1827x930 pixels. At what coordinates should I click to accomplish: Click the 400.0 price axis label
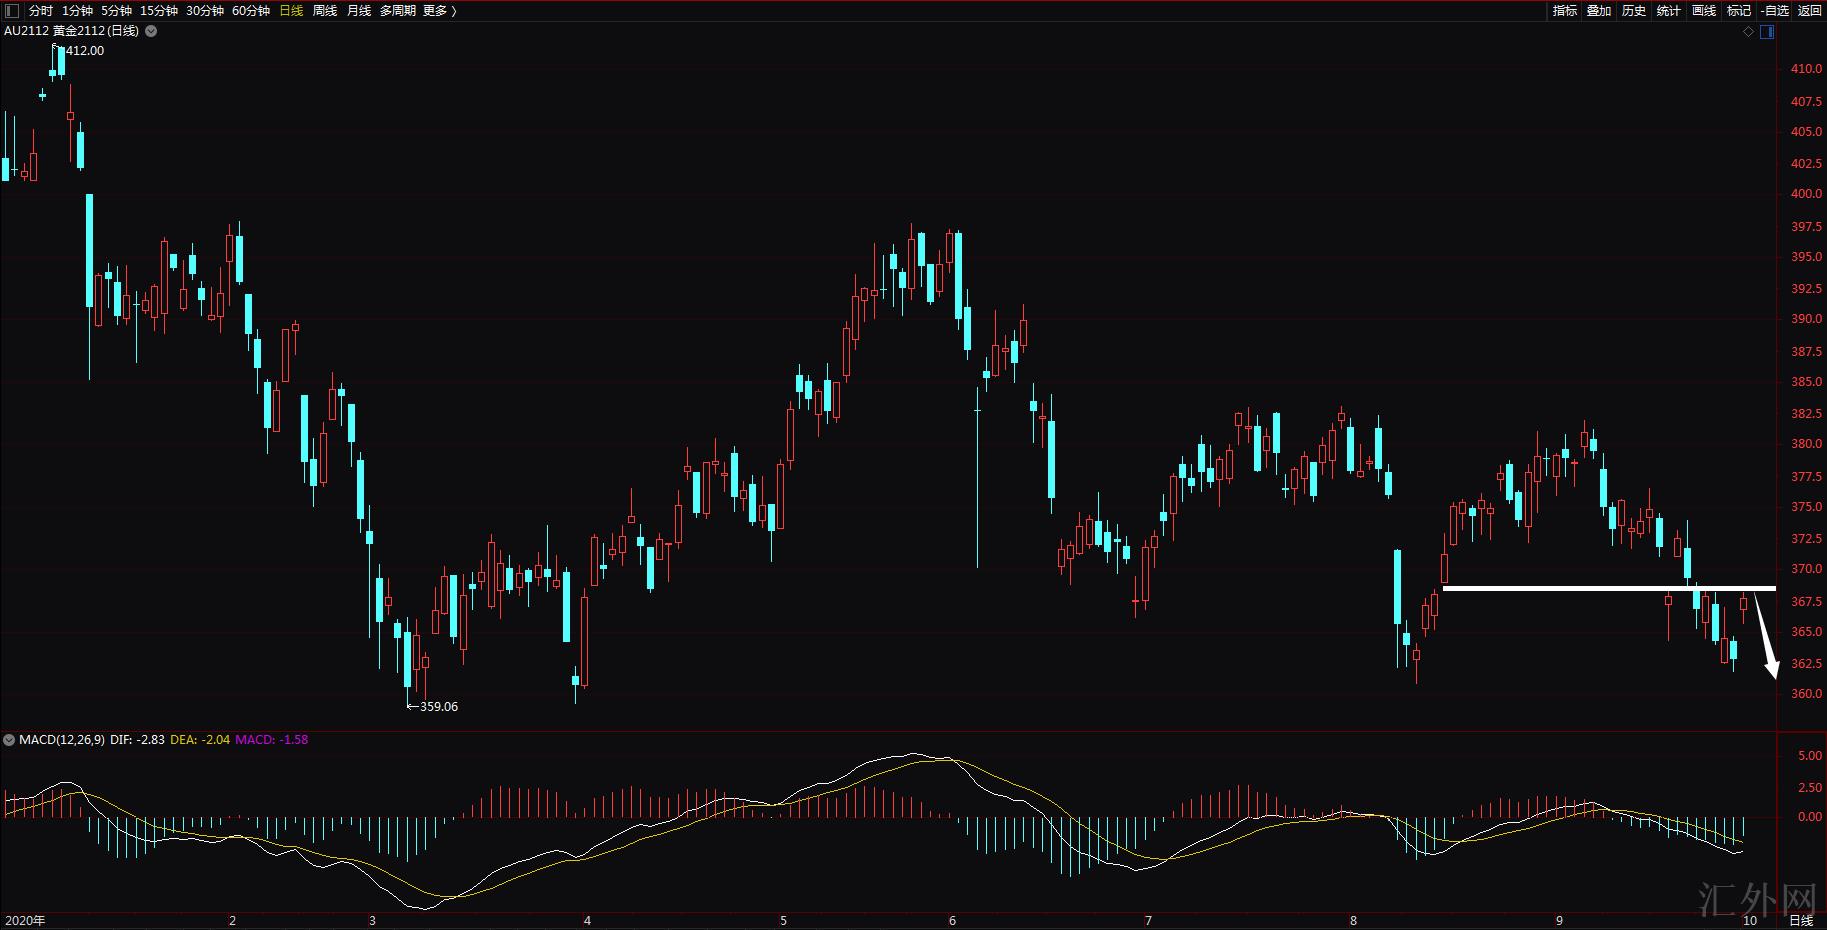1807,194
